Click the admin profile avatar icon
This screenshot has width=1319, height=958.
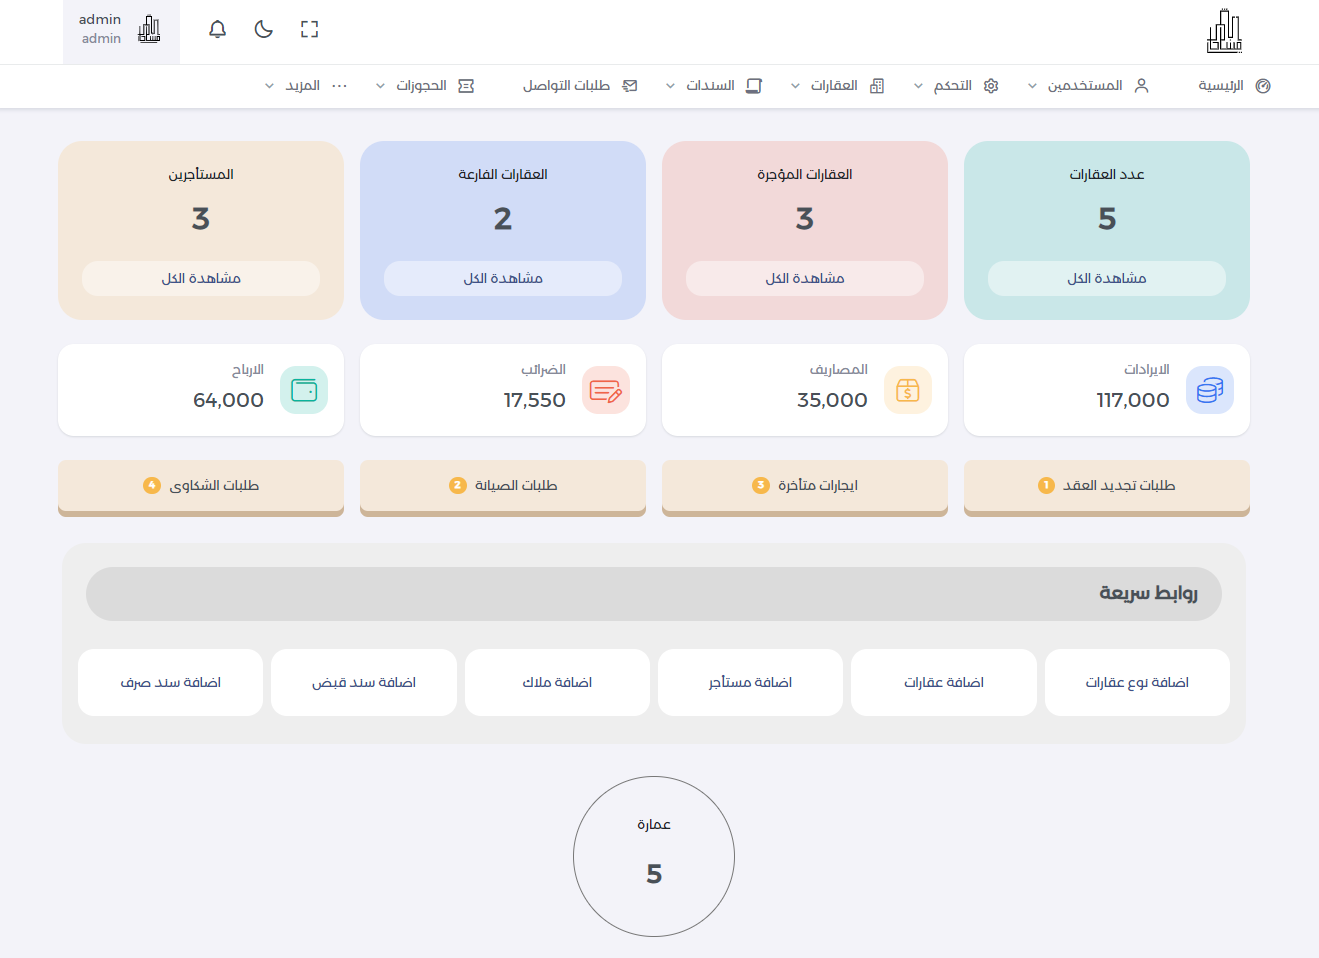[x=149, y=30]
